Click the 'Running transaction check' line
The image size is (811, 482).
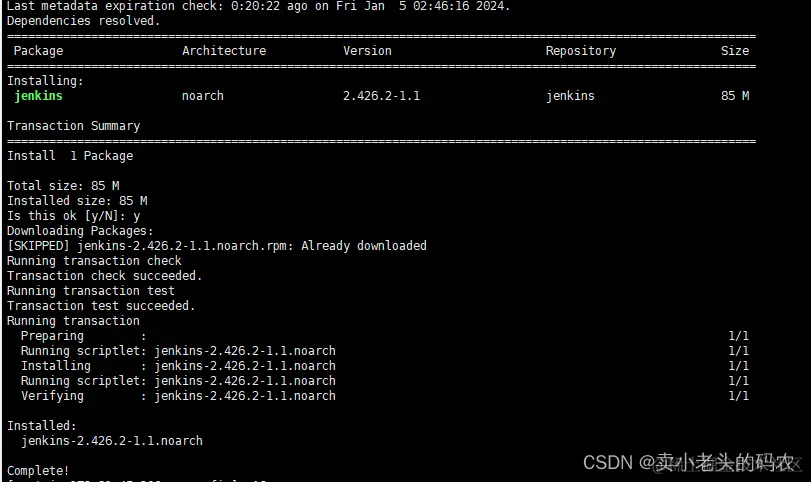click(94, 261)
